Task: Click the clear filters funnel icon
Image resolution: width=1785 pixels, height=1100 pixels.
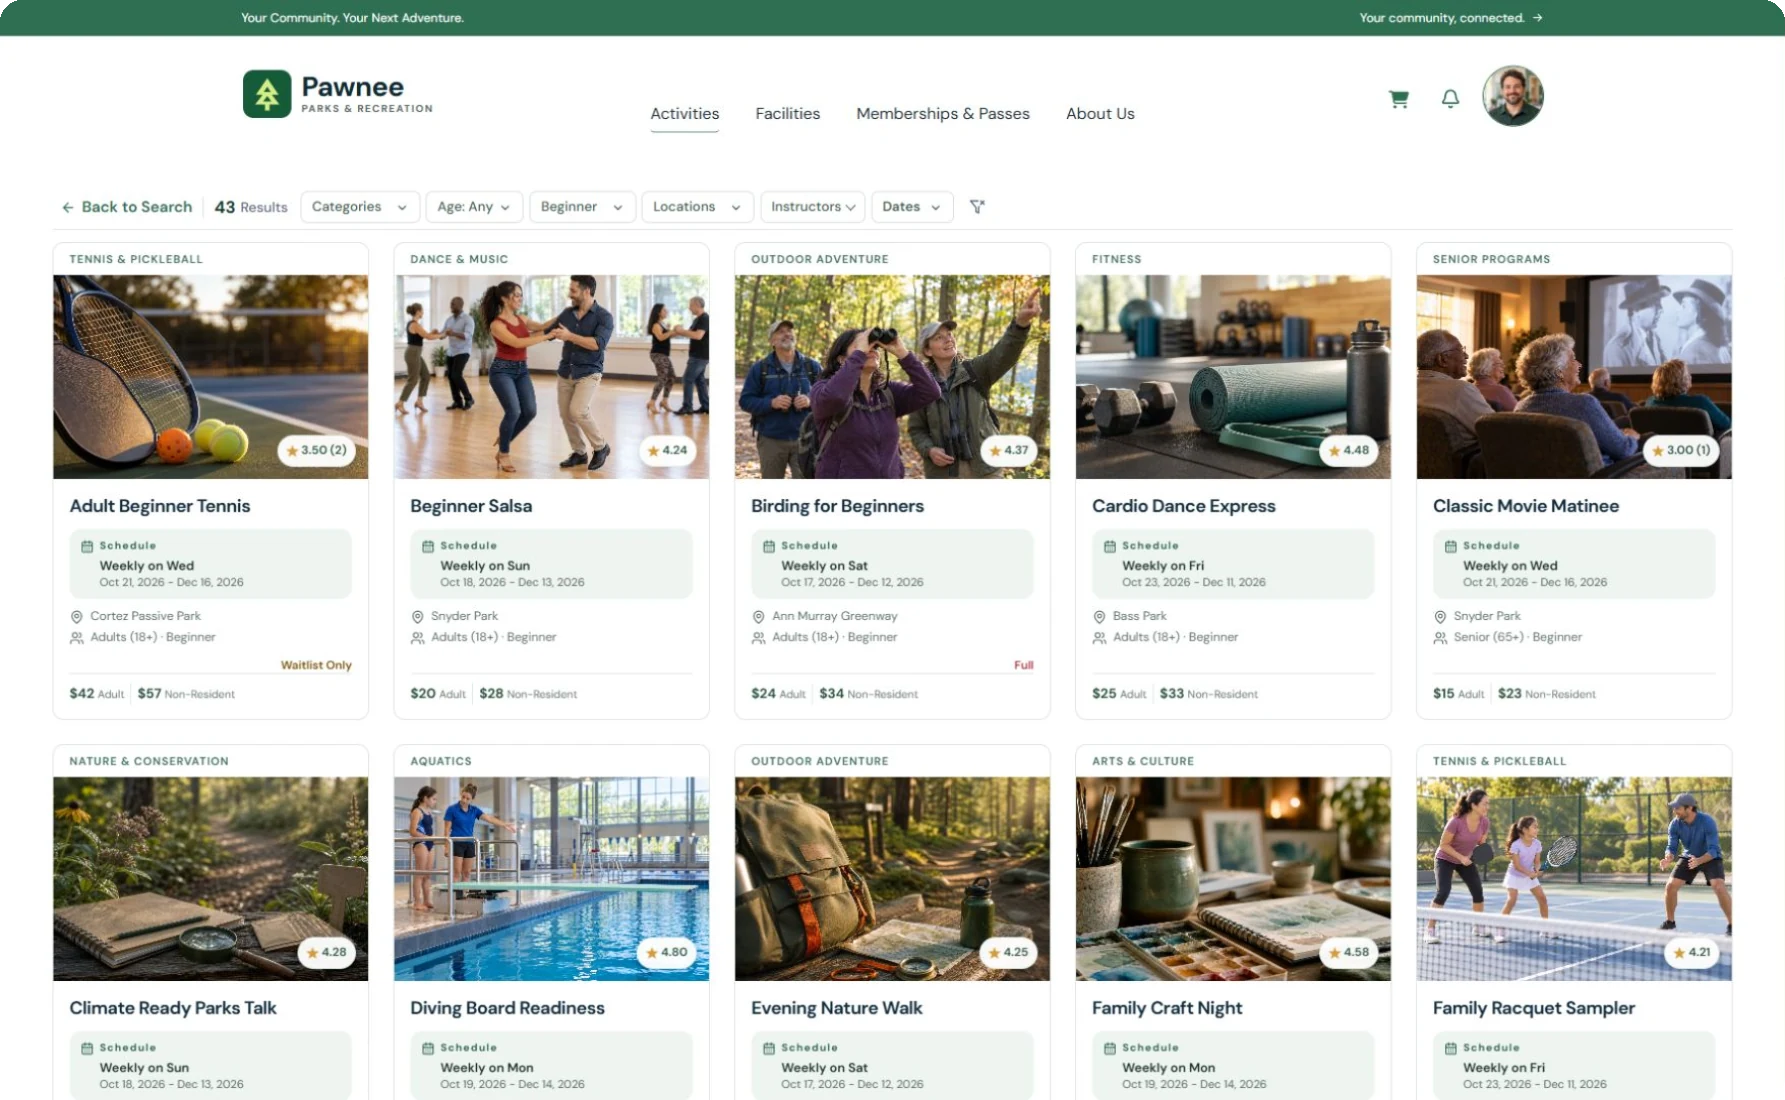Action: (977, 206)
